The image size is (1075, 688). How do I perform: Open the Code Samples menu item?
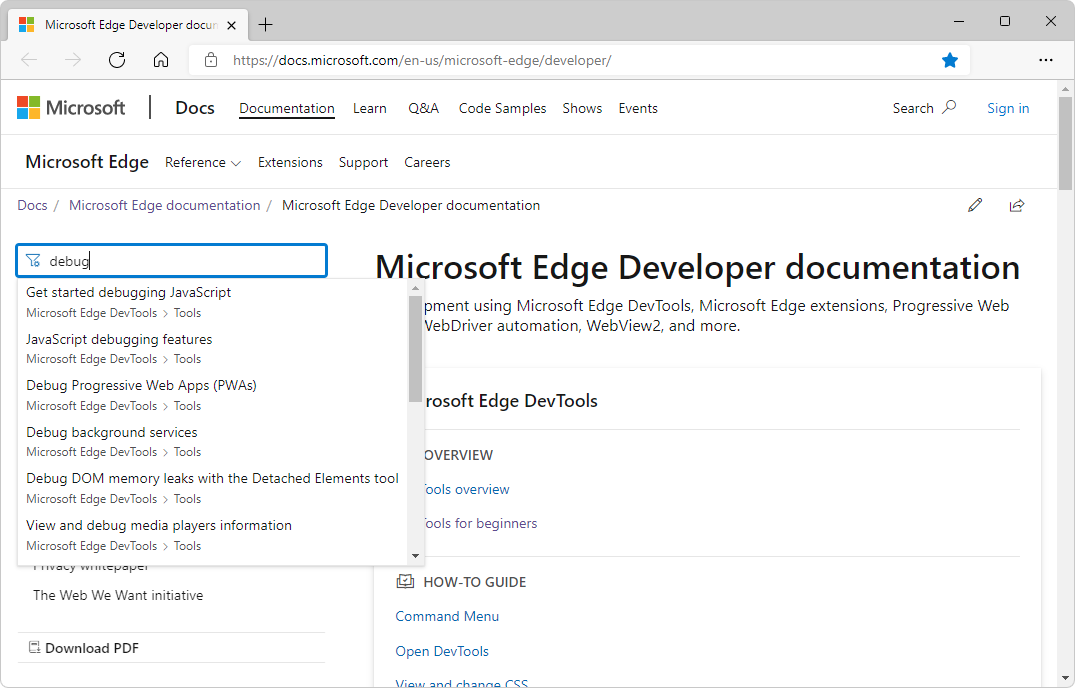(502, 108)
